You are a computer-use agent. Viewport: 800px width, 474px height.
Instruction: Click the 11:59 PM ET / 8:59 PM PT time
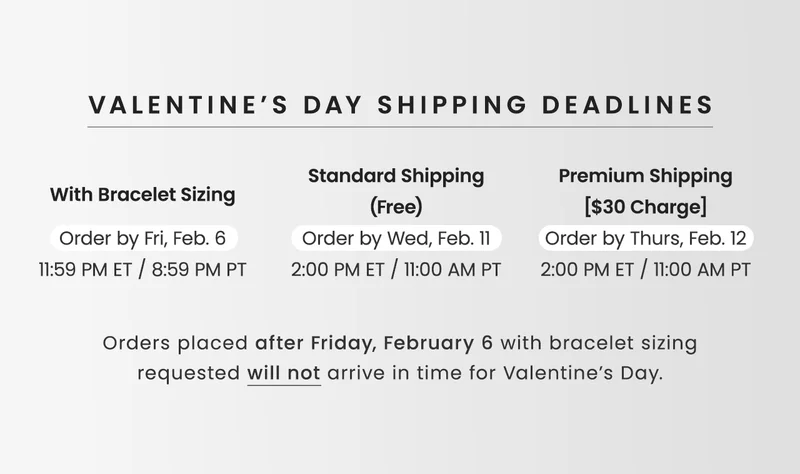[143, 270]
